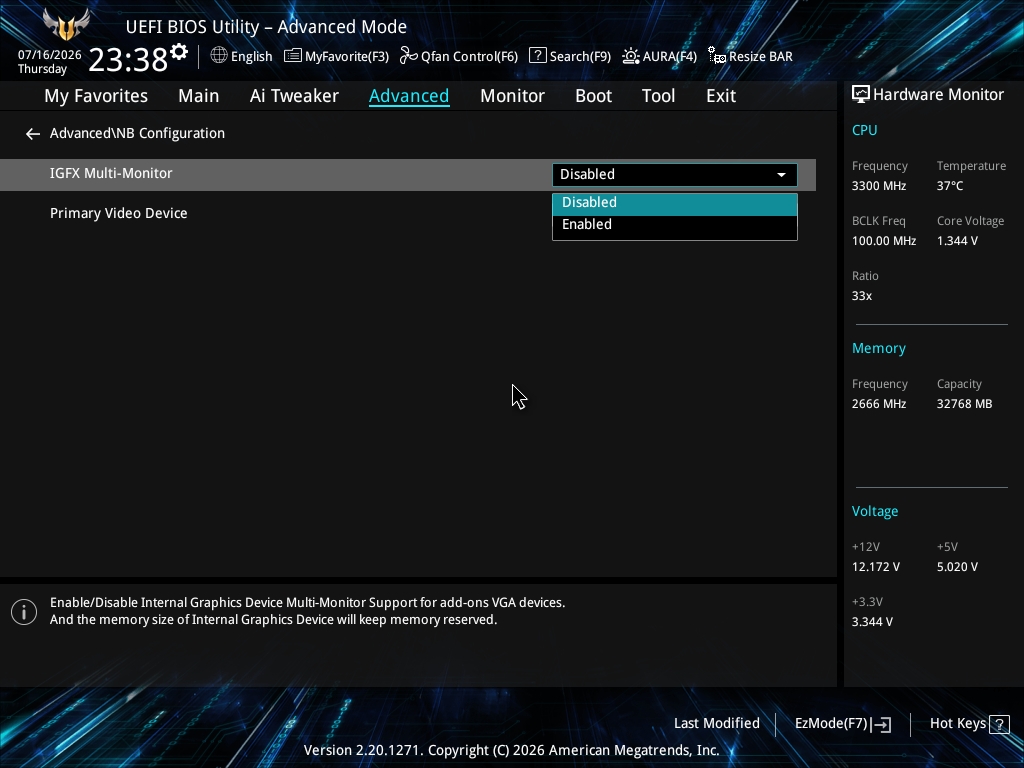Click the +3.3V value 3.344 V

click(x=872, y=622)
